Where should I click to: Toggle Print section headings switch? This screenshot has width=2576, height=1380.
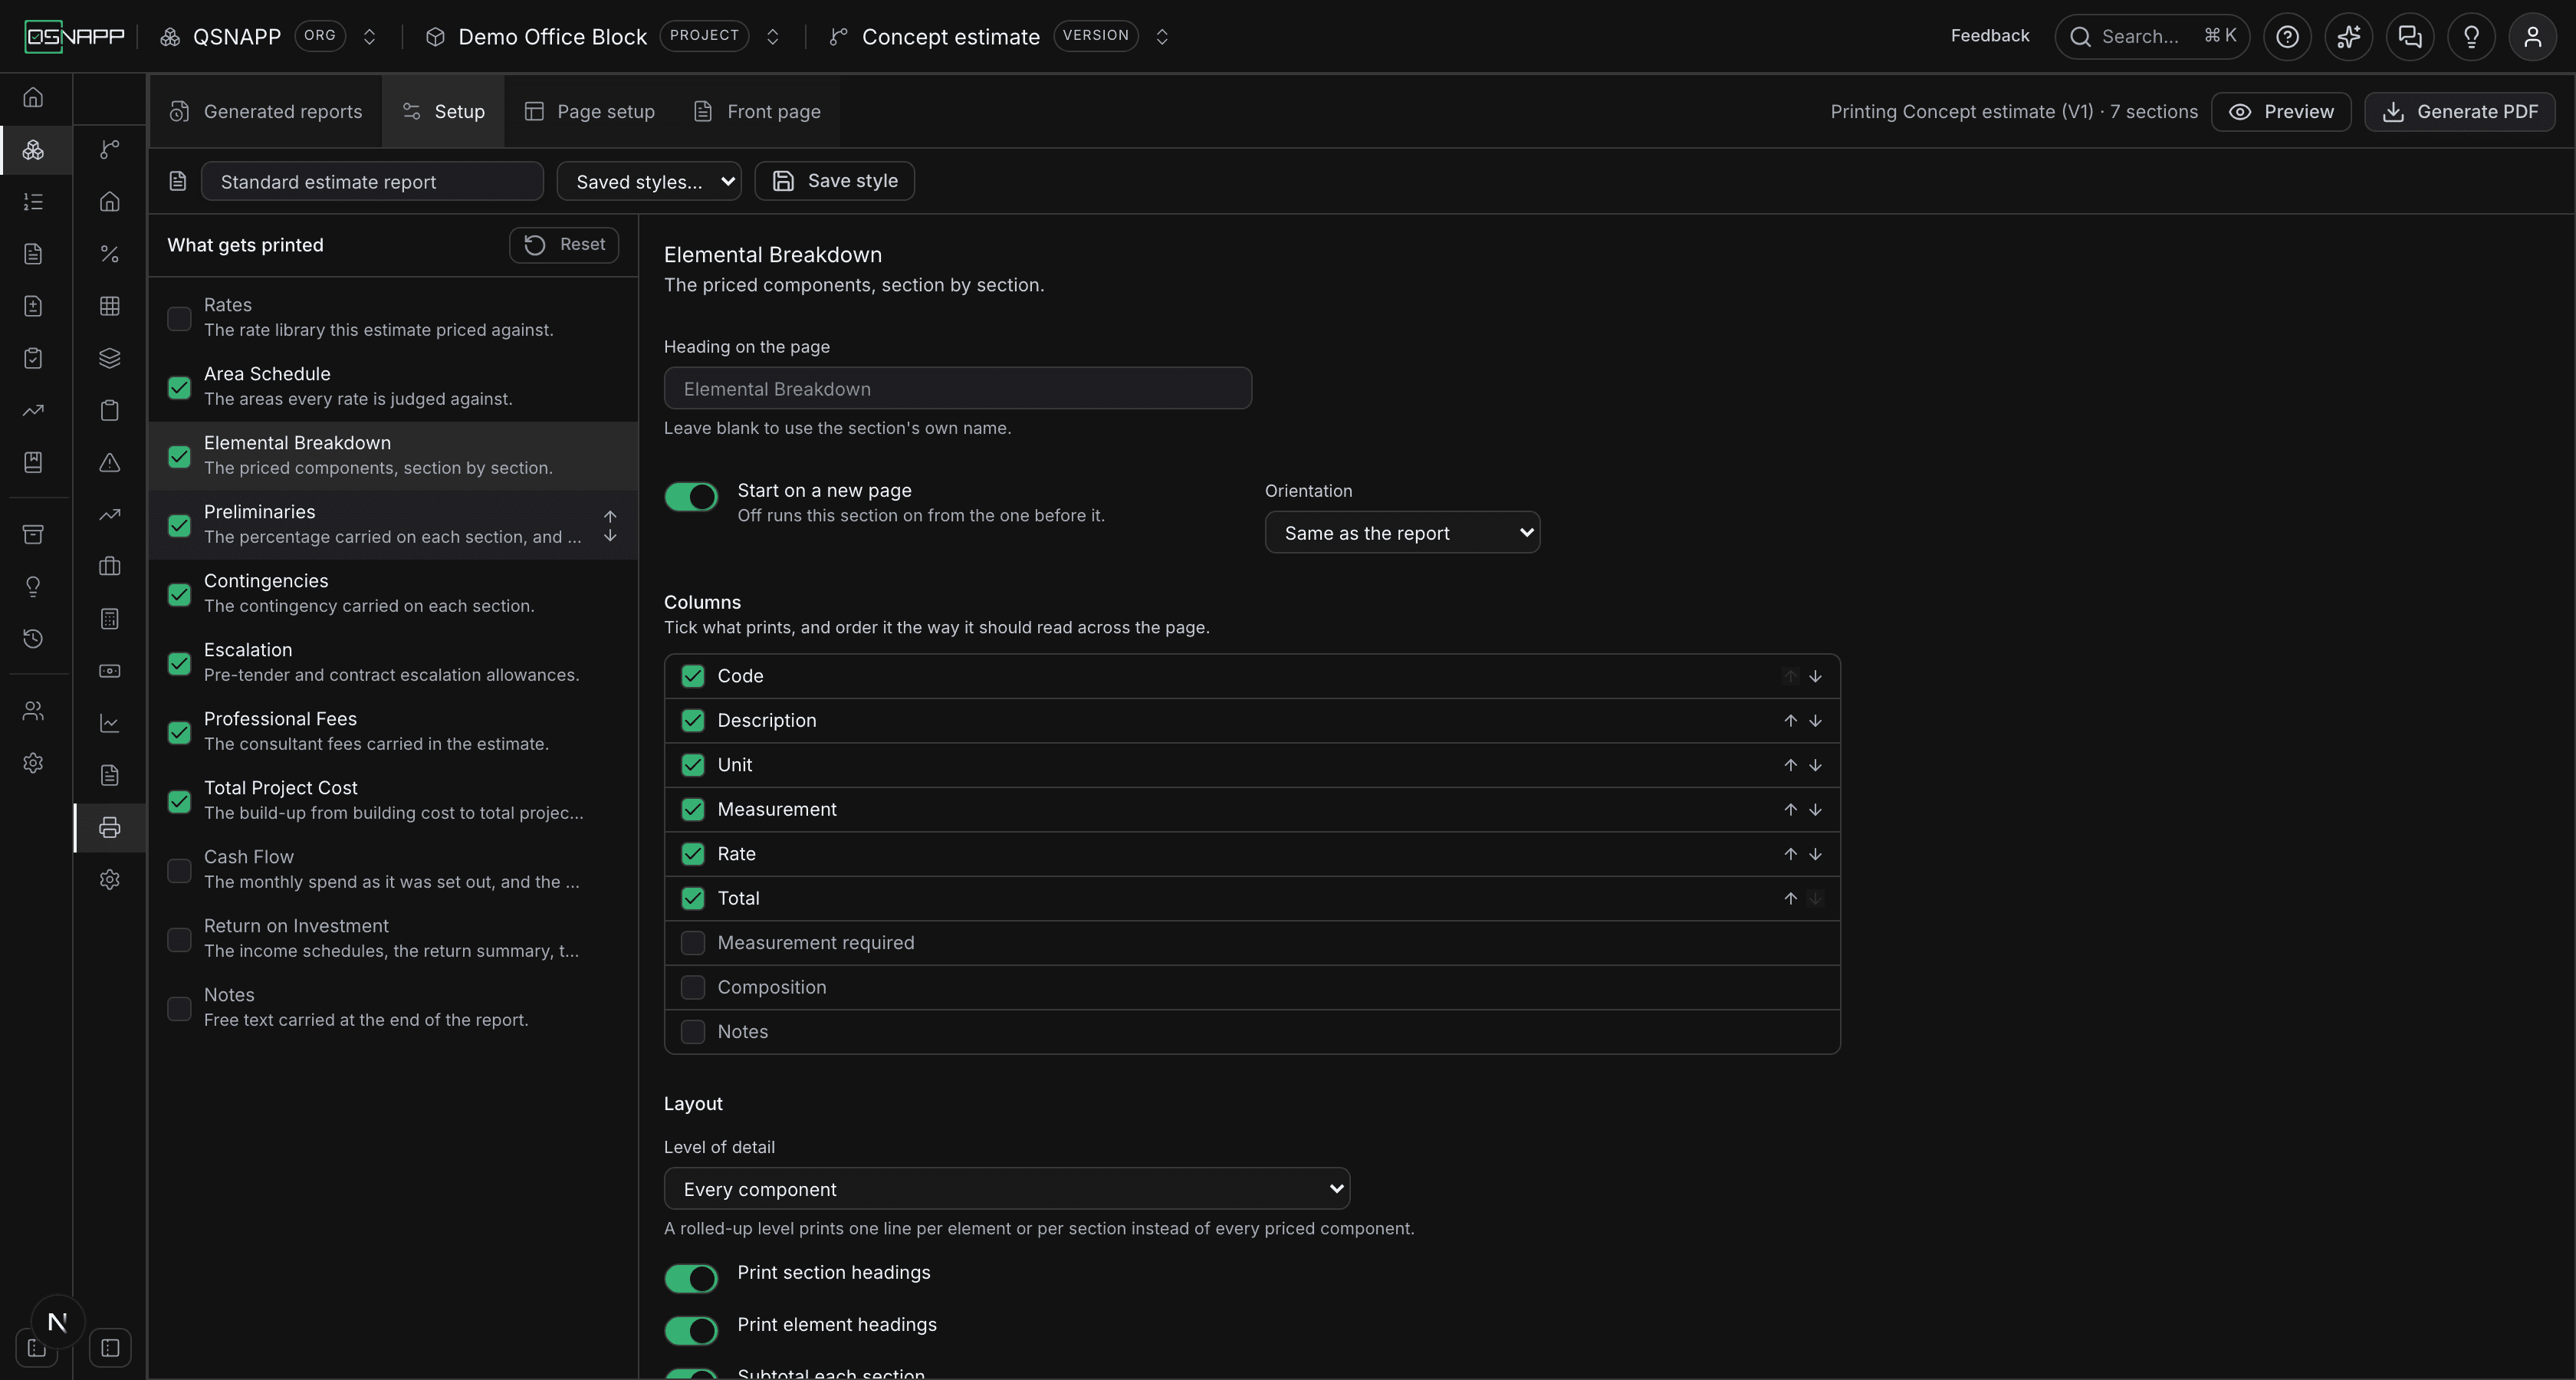tap(691, 1278)
